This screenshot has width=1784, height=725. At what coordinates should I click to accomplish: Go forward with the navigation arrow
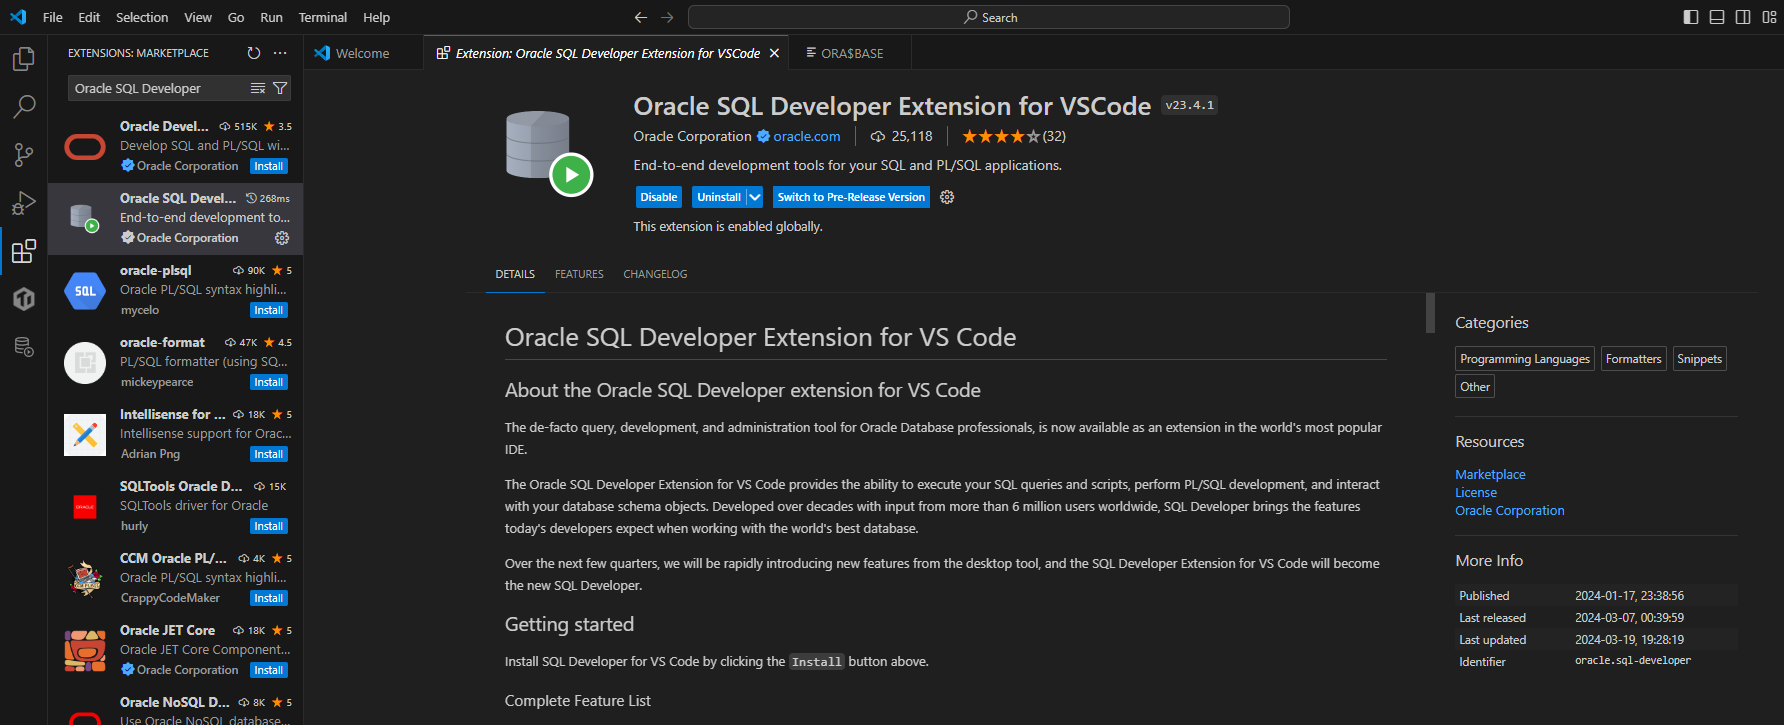pos(667,17)
